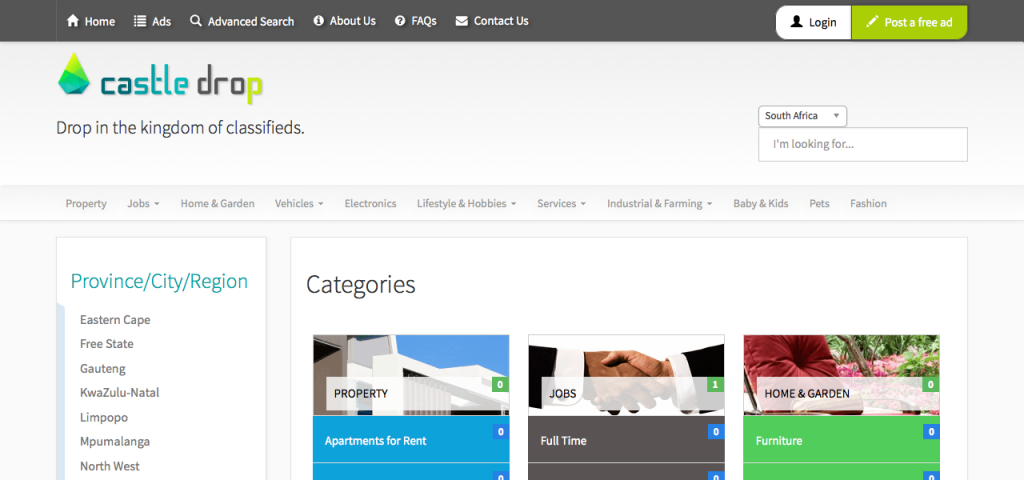Open the Property category menu item

click(x=86, y=203)
